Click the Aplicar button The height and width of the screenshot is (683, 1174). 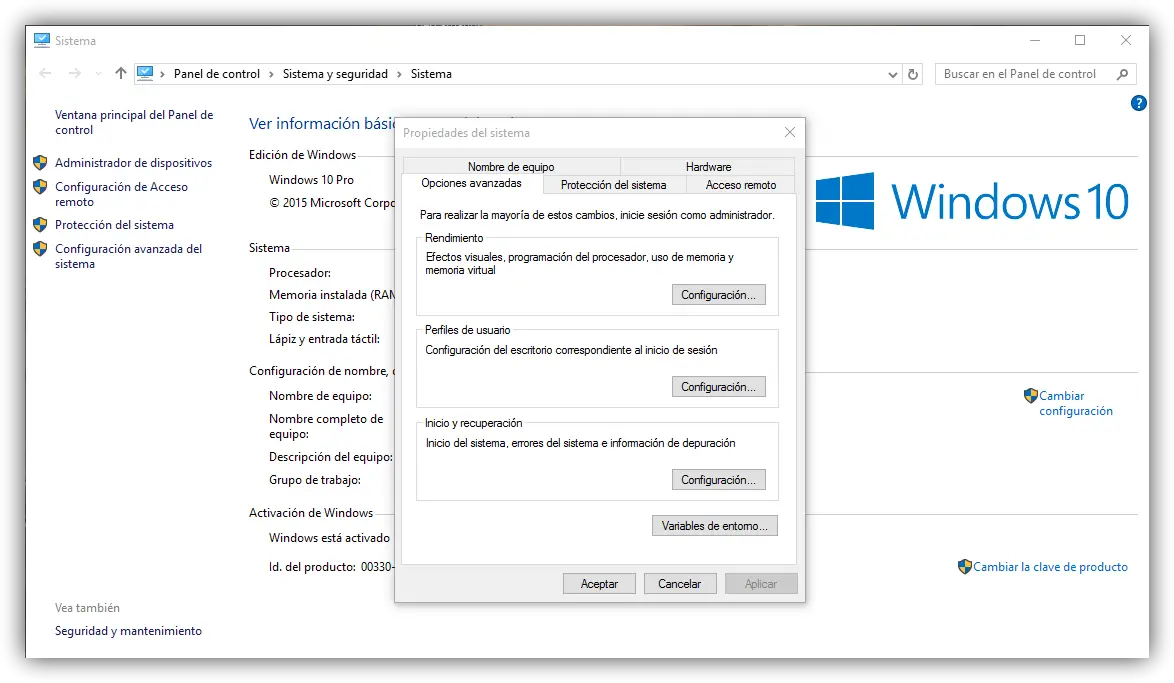(x=761, y=584)
